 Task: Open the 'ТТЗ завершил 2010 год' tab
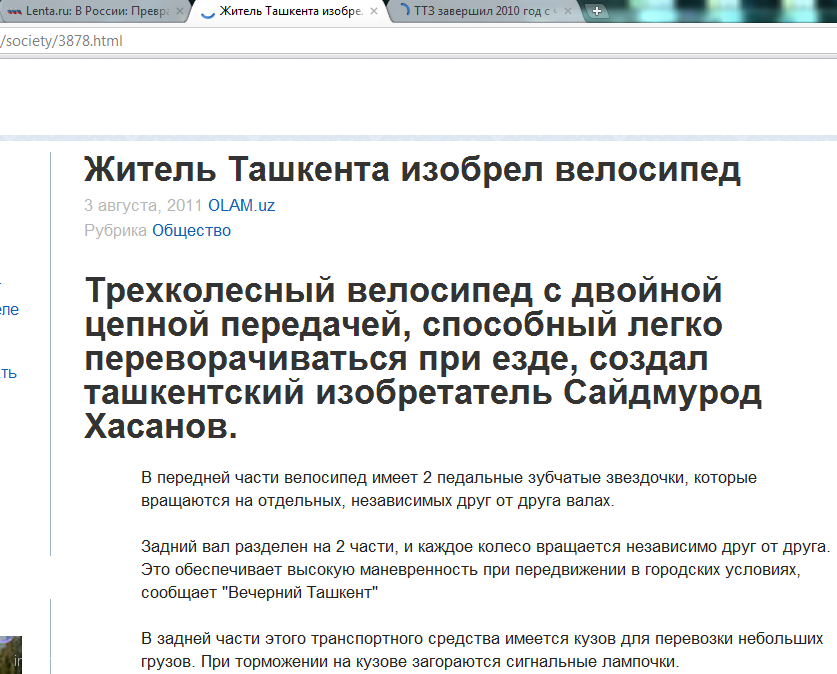click(x=485, y=12)
